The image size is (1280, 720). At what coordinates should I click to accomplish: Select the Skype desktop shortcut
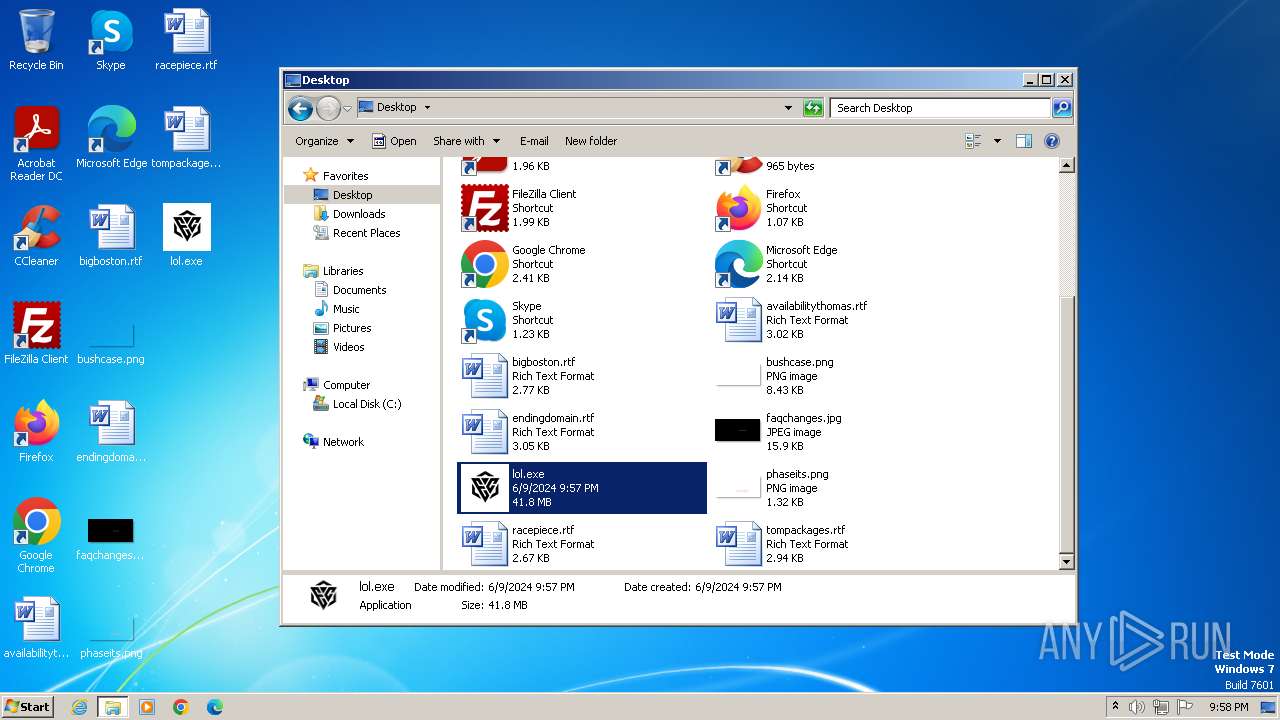(x=110, y=40)
